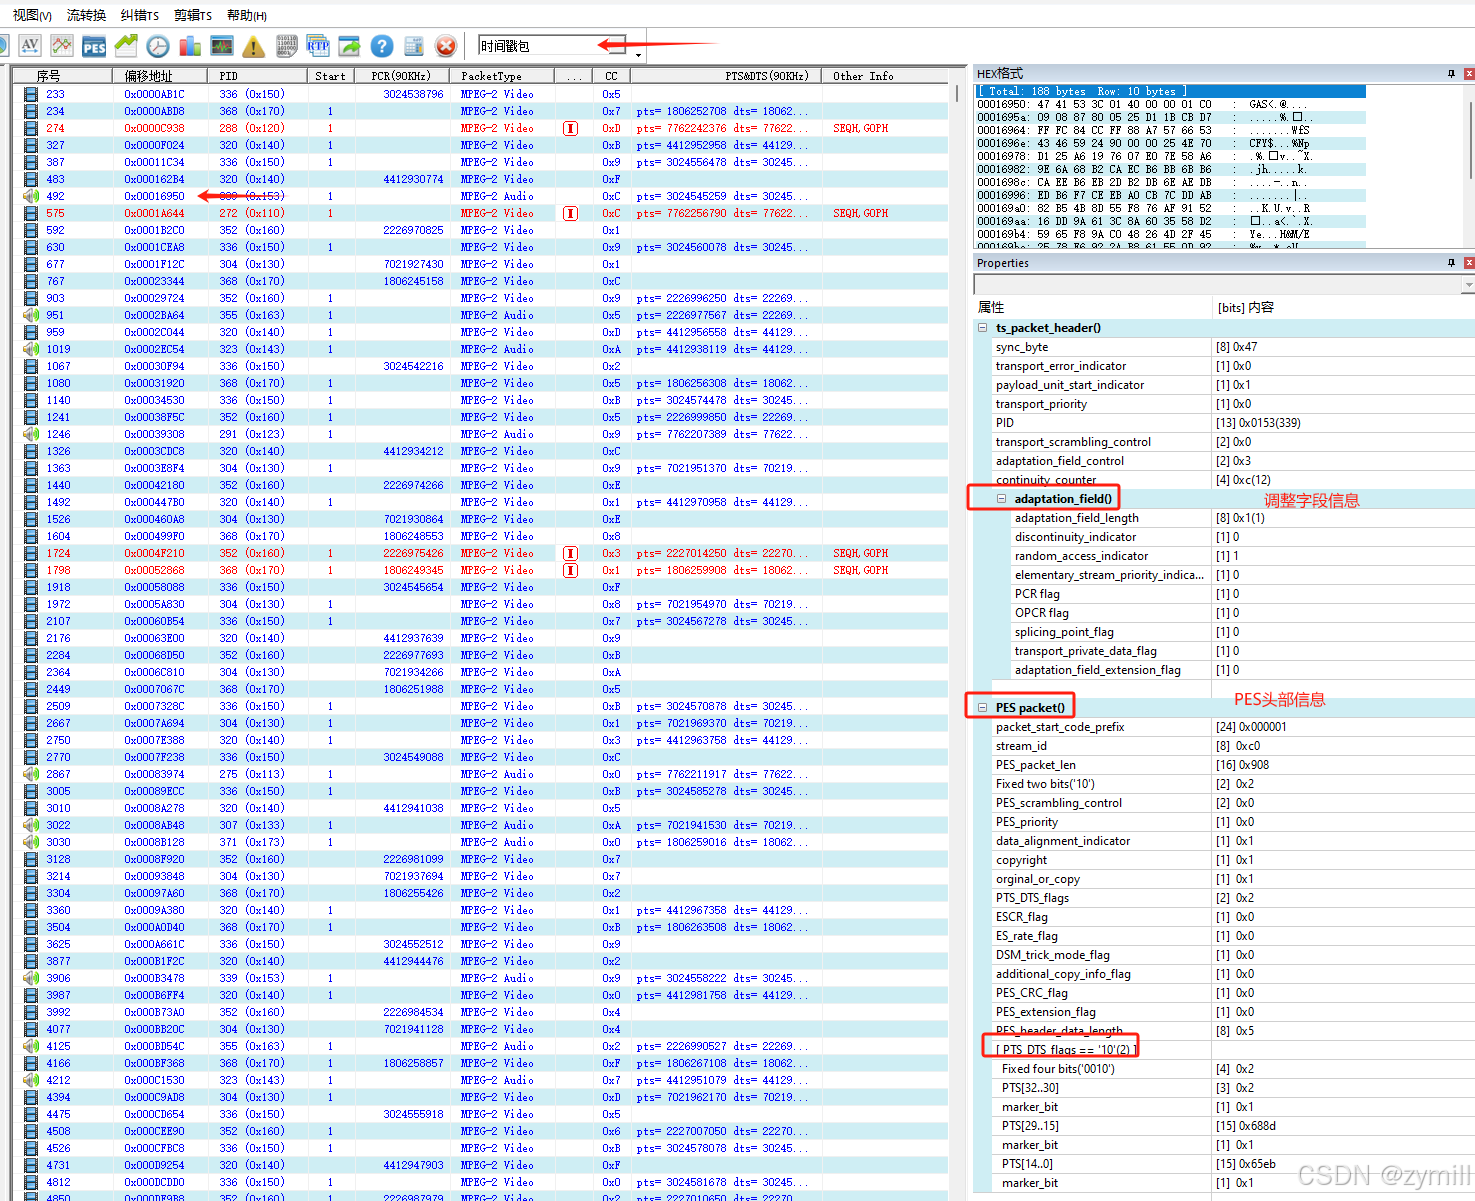Click hex line 00016964 in HEX panel
1475x1201 pixels.
(x=1170, y=130)
